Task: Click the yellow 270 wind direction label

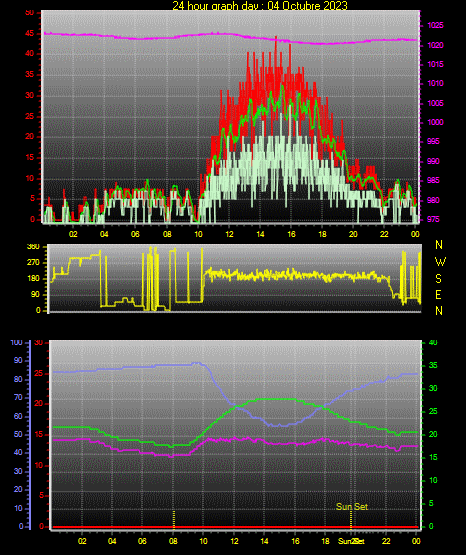Action: (x=34, y=263)
